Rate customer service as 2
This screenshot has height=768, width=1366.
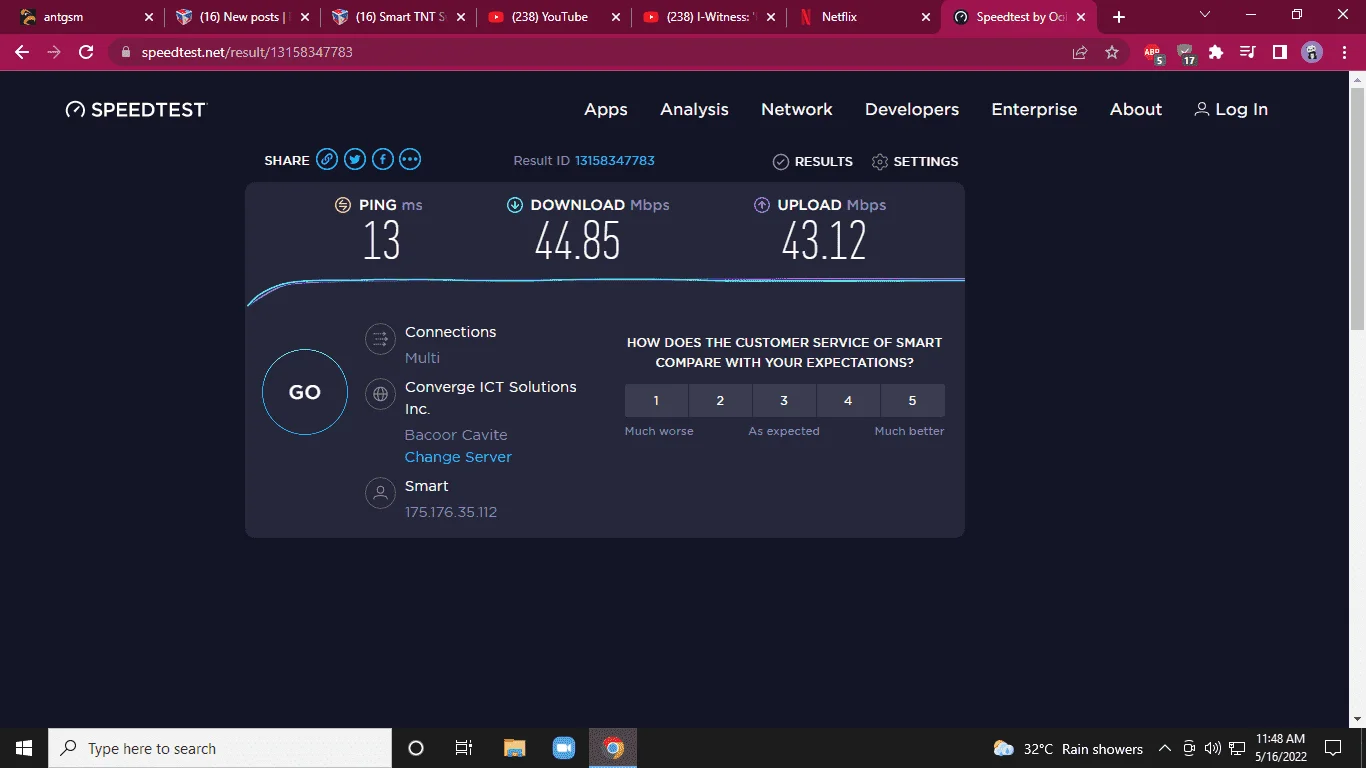(x=720, y=400)
